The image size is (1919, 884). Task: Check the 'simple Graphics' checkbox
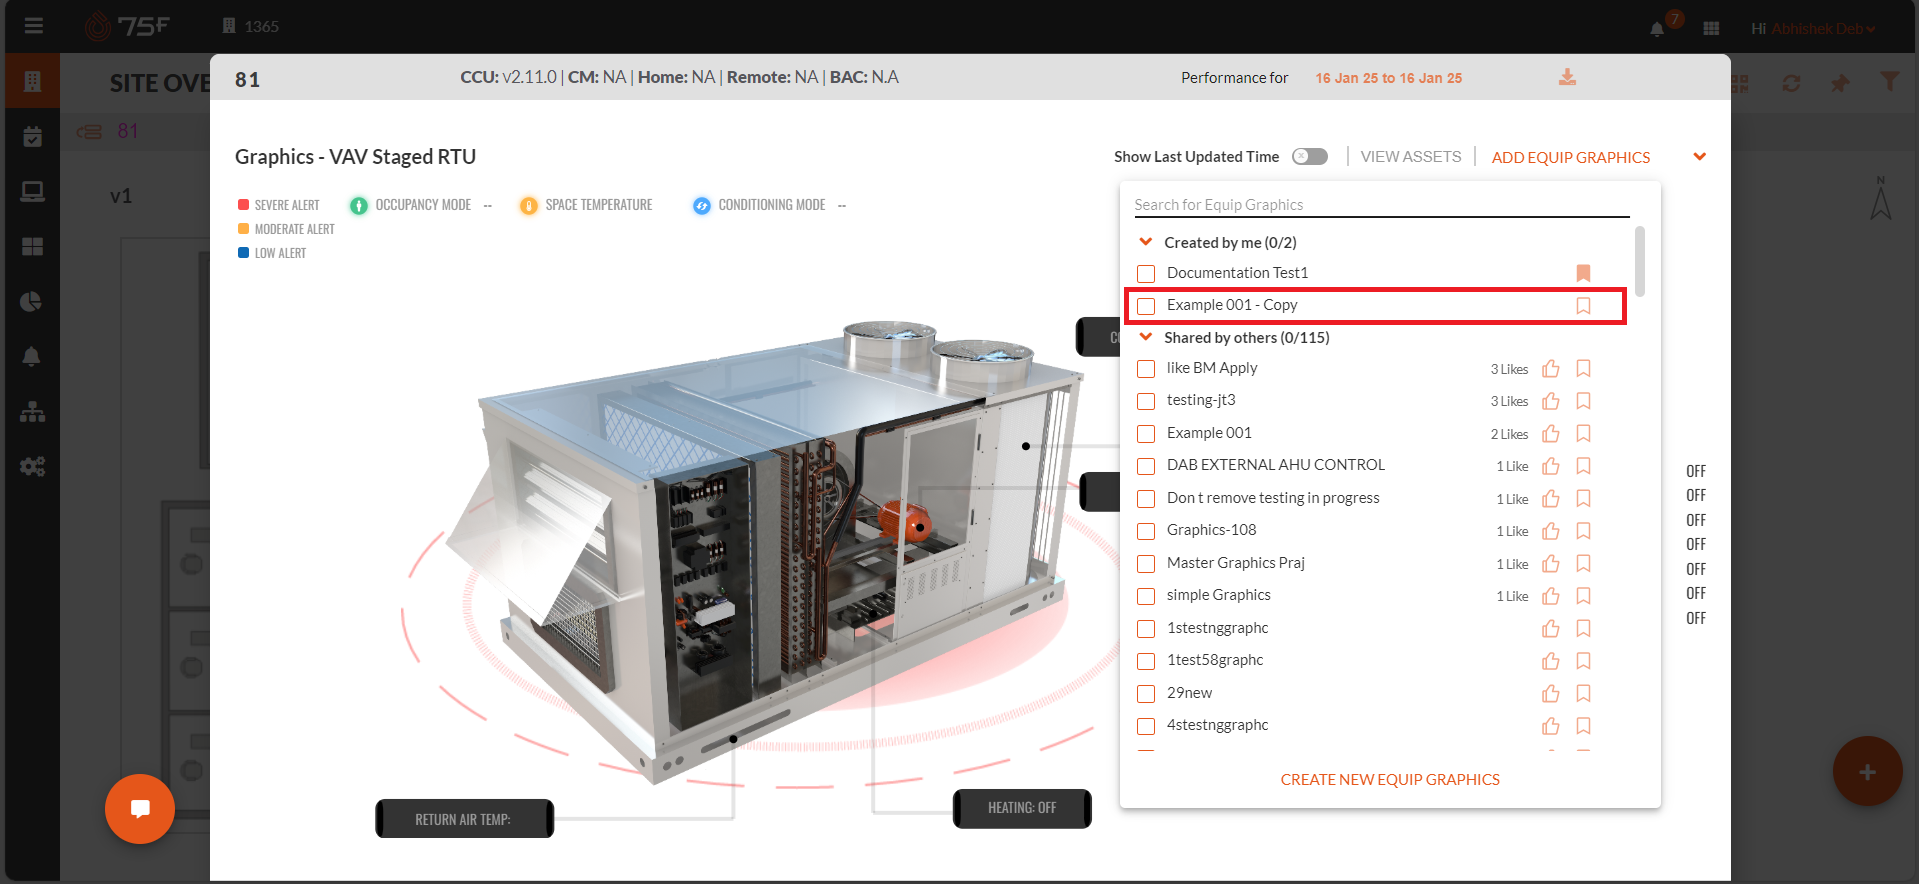[1146, 596]
